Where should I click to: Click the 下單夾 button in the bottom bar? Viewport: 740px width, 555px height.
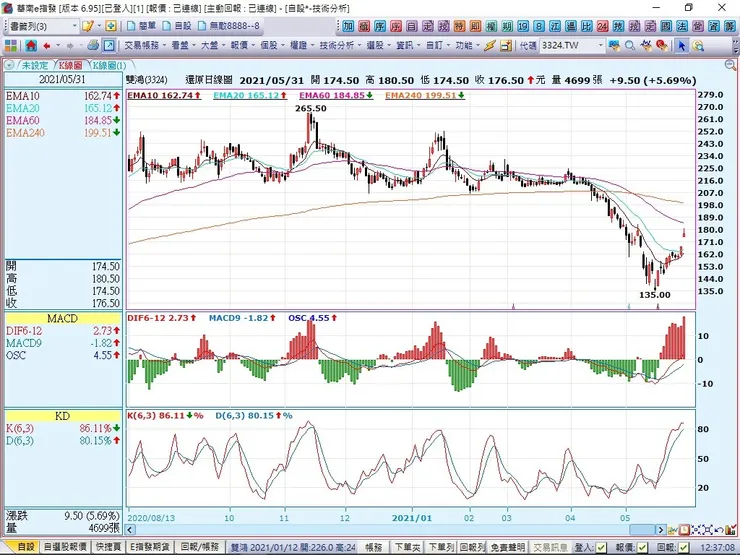[406, 548]
